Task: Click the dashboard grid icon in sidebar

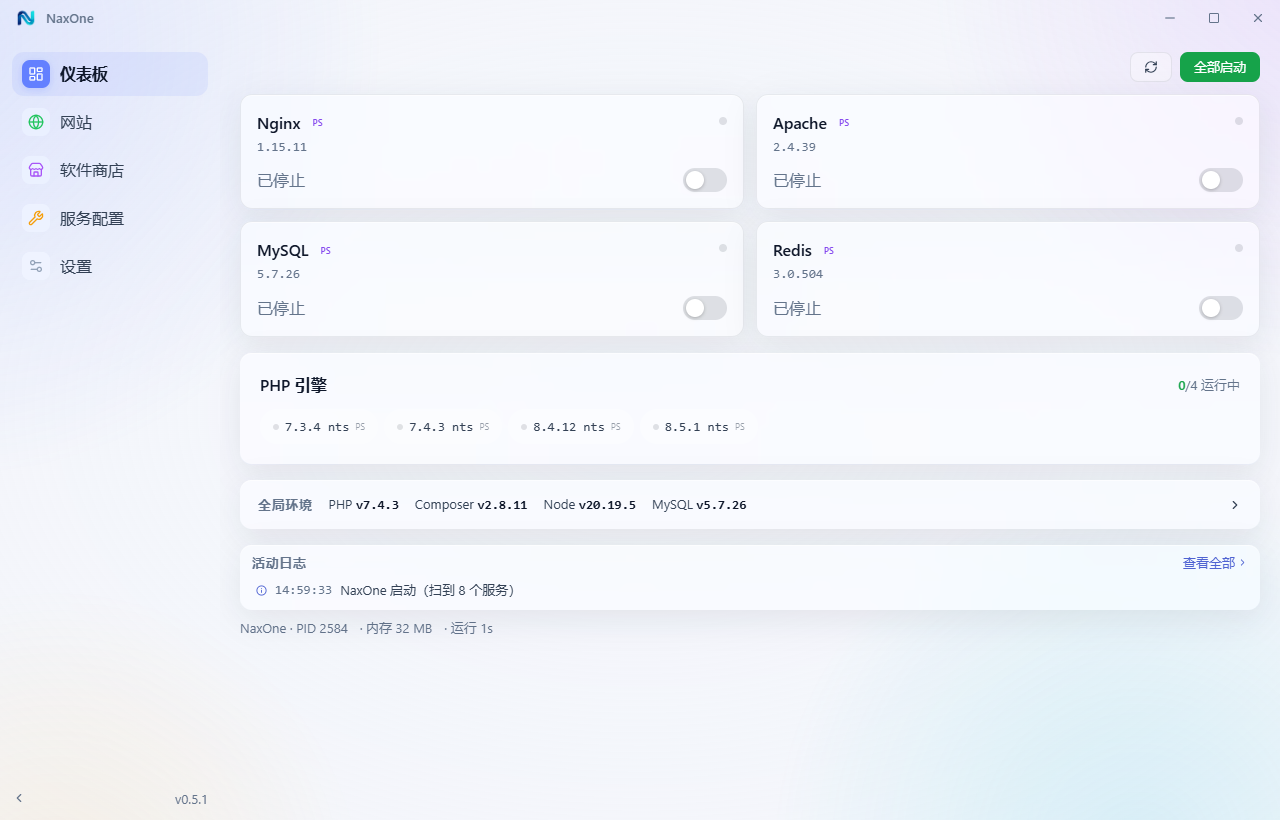Action: (x=36, y=74)
